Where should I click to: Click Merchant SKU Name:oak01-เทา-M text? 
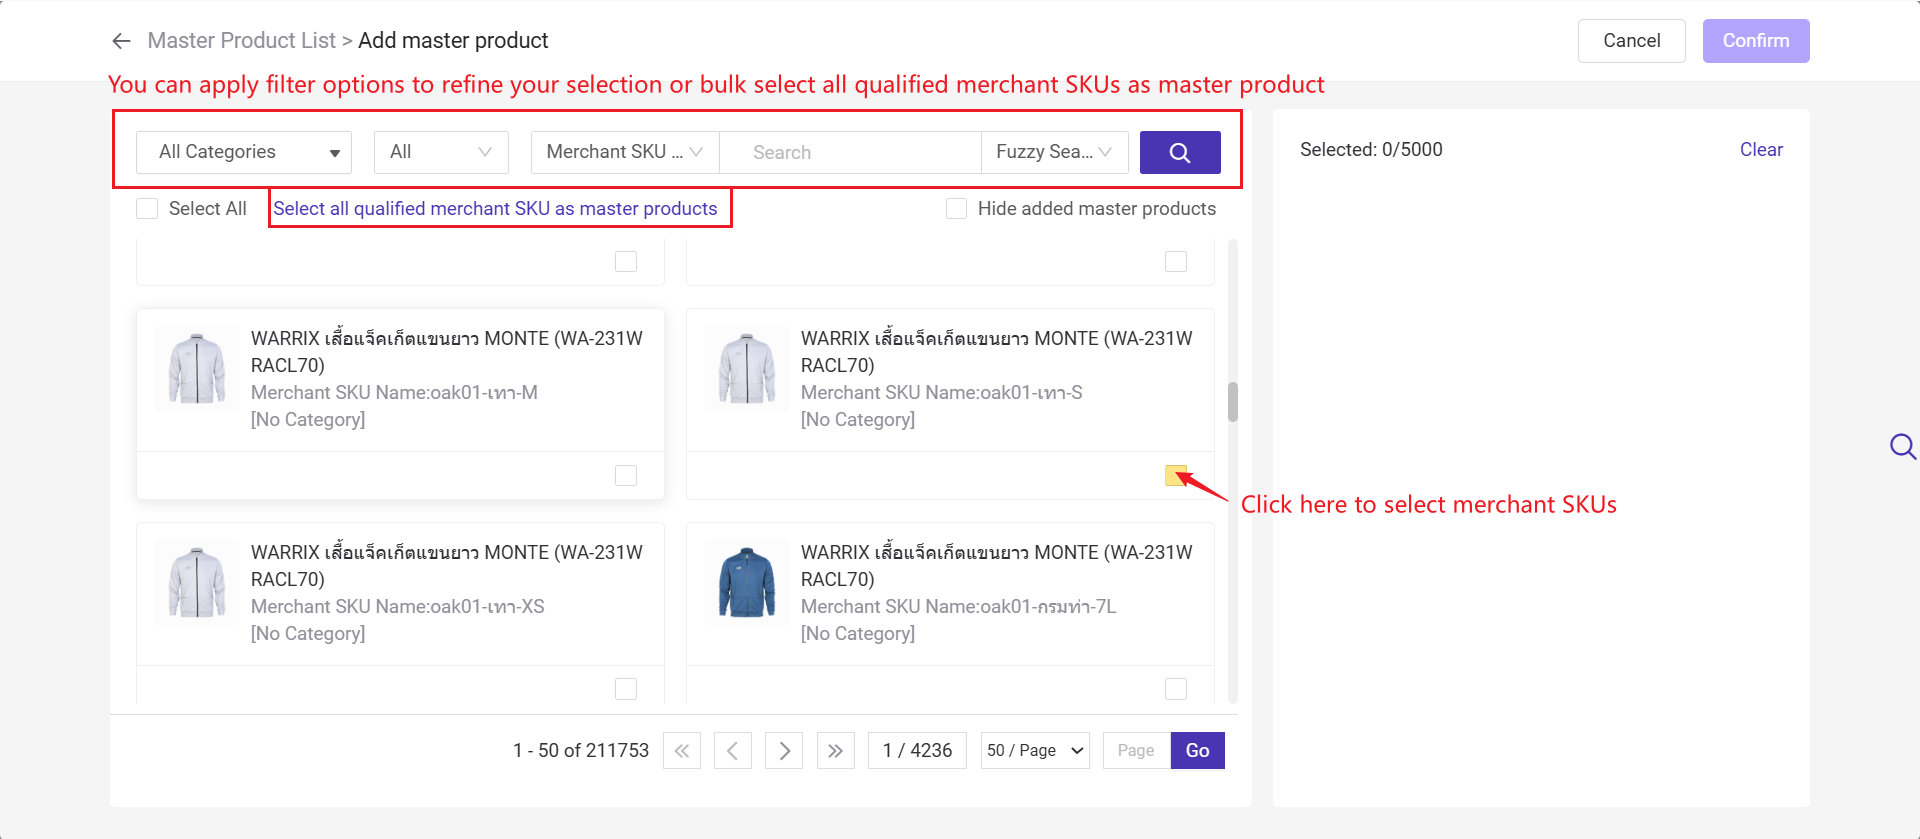click(394, 393)
